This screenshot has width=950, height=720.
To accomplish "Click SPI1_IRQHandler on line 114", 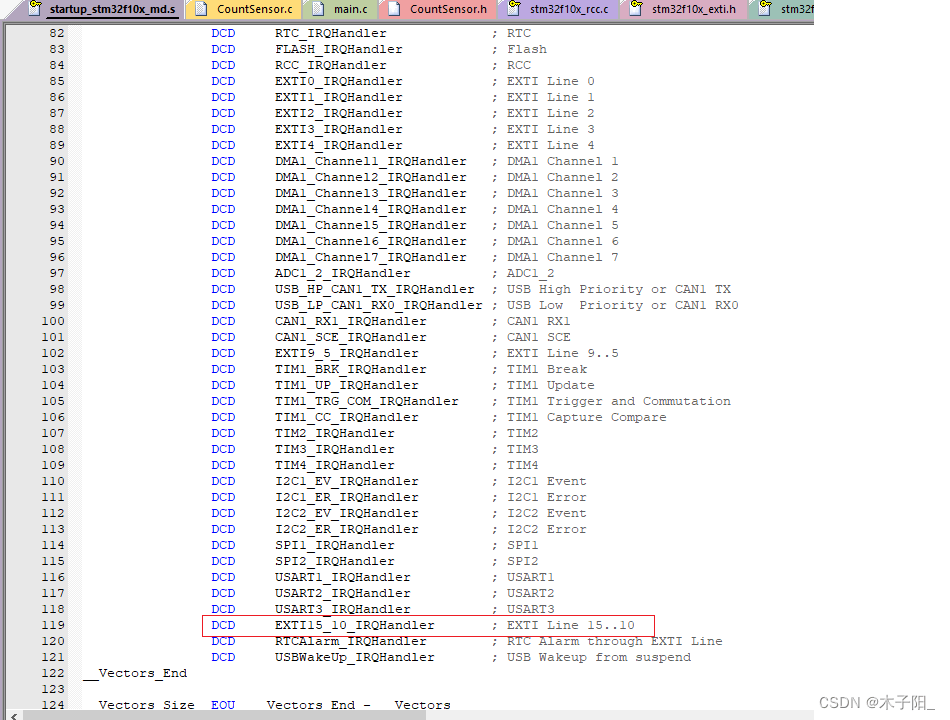I will (334, 545).
